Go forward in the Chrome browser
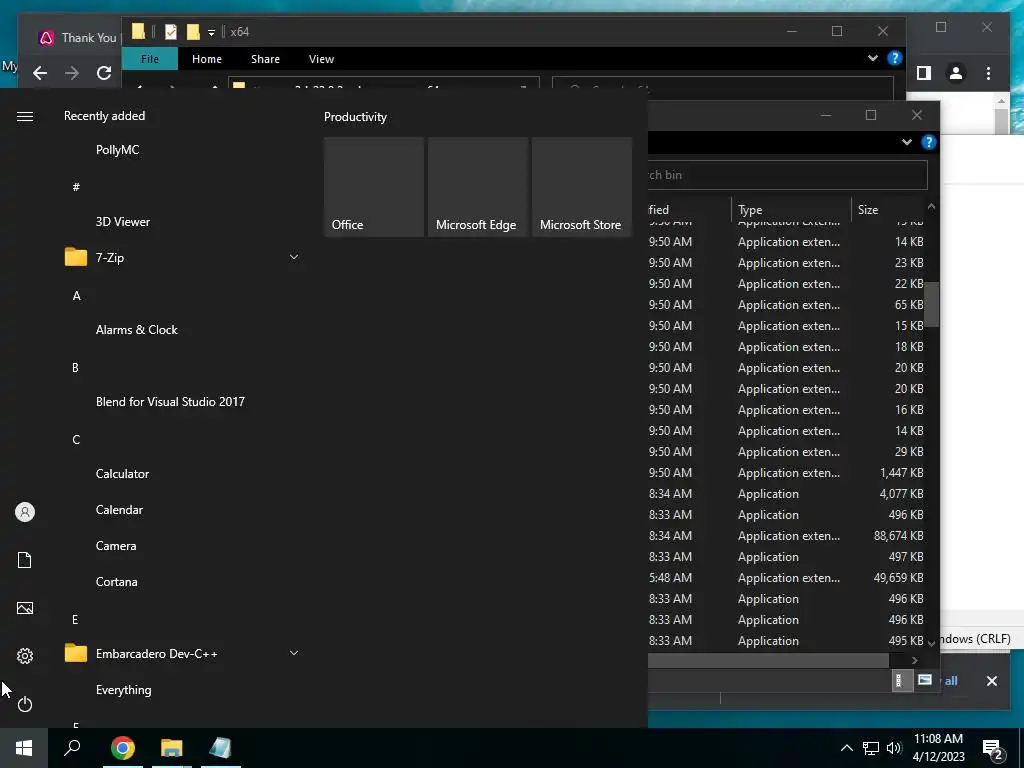Screen dimensions: 1024x768 [72, 73]
